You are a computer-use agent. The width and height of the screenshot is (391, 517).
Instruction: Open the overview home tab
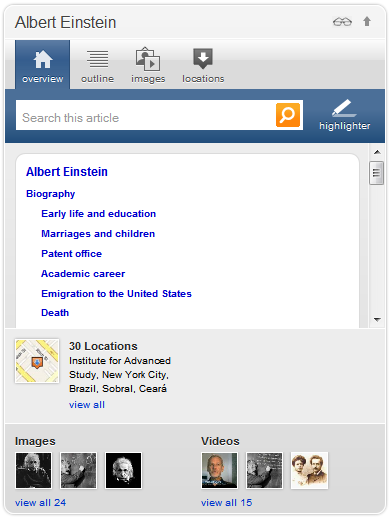tap(42, 65)
